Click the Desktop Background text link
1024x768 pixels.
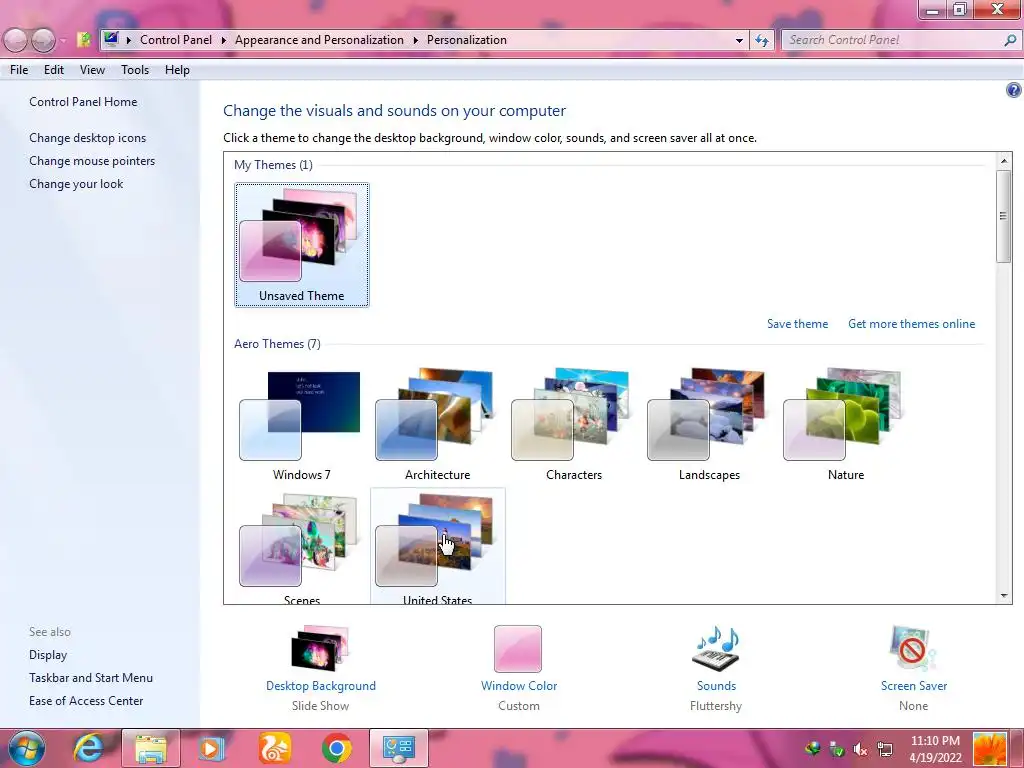tap(321, 686)
